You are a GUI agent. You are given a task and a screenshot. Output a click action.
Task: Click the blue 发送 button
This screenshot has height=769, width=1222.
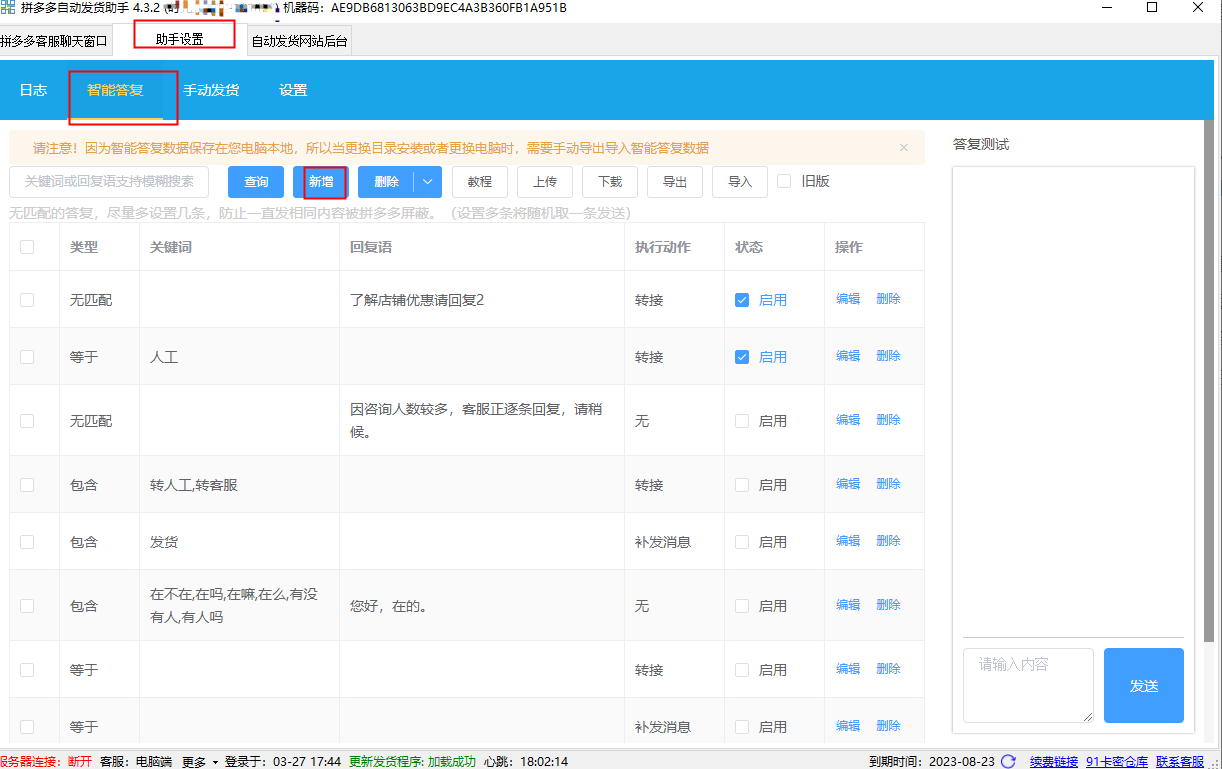coord(1144,686)
